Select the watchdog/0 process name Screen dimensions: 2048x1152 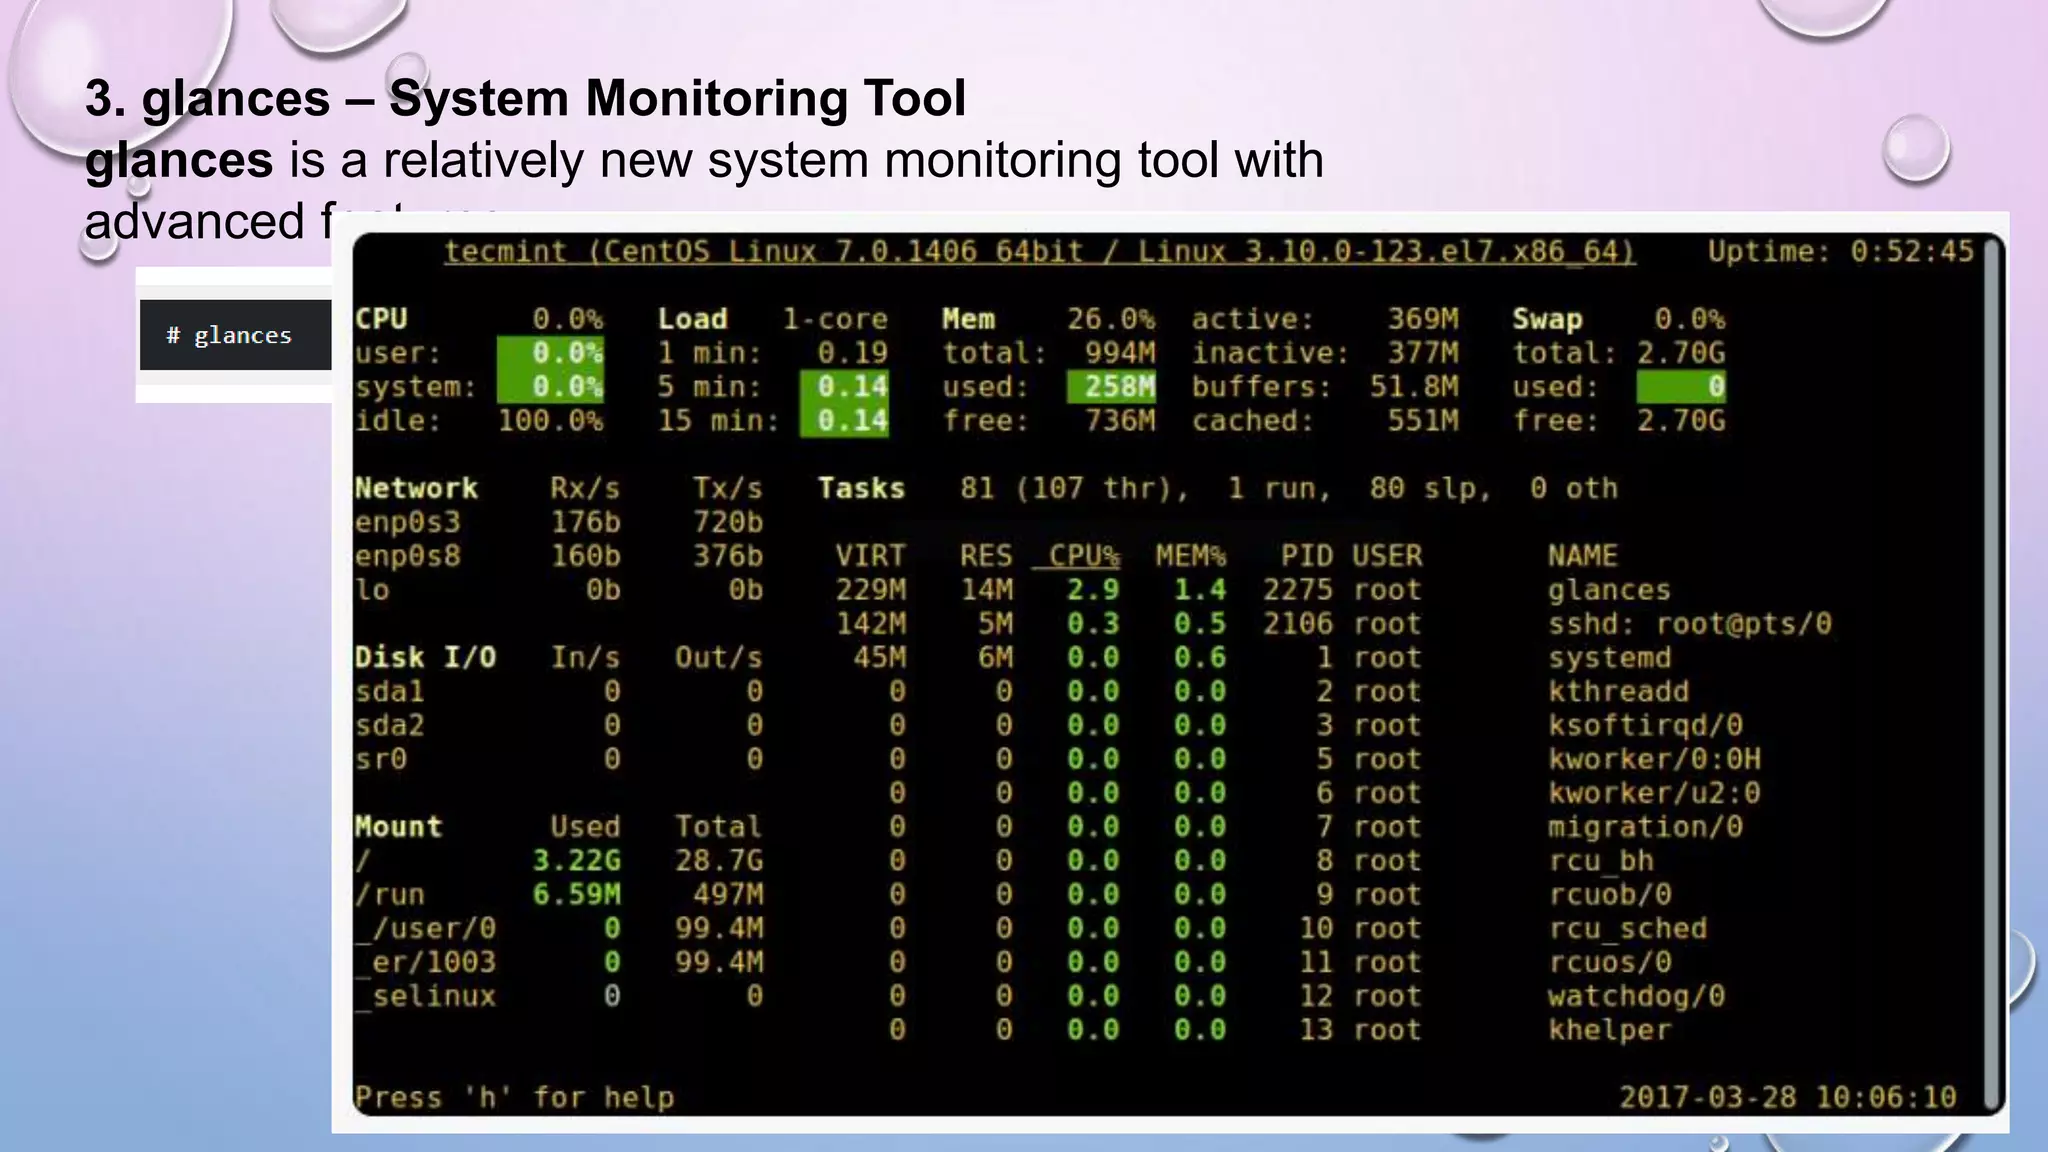[x=1636, y=996]
